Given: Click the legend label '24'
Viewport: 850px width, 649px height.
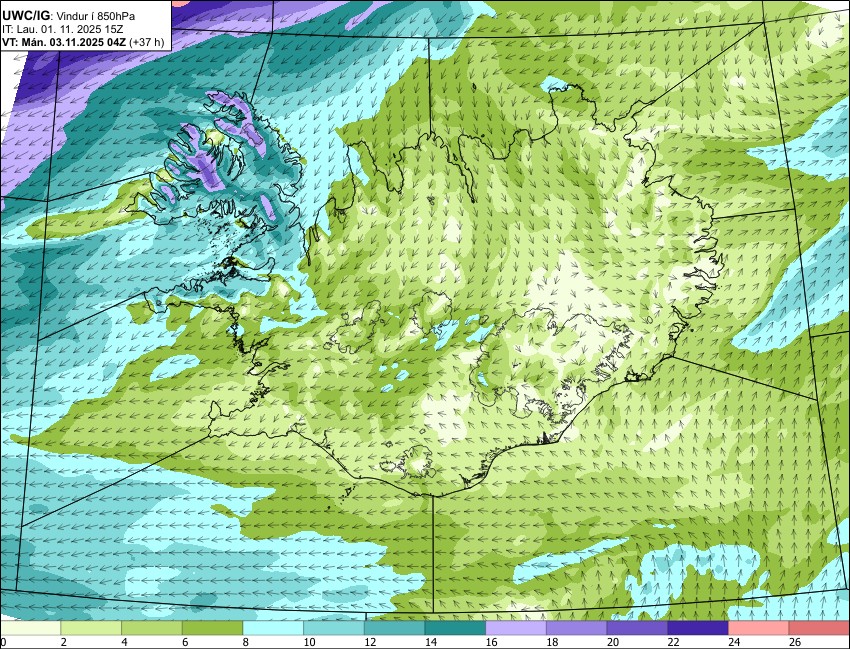Looking at the screenshot, I should pos(734,642).
